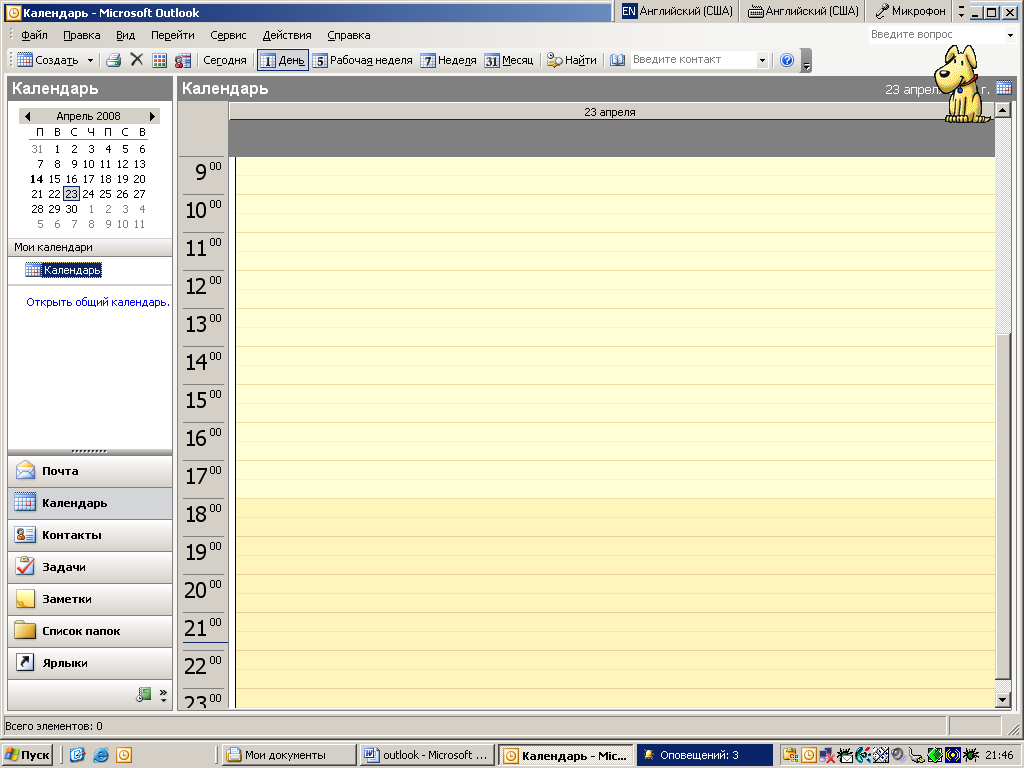1024x768 pixels.
Task: Open the Календарь navigation button
Action: click(90, 503)
